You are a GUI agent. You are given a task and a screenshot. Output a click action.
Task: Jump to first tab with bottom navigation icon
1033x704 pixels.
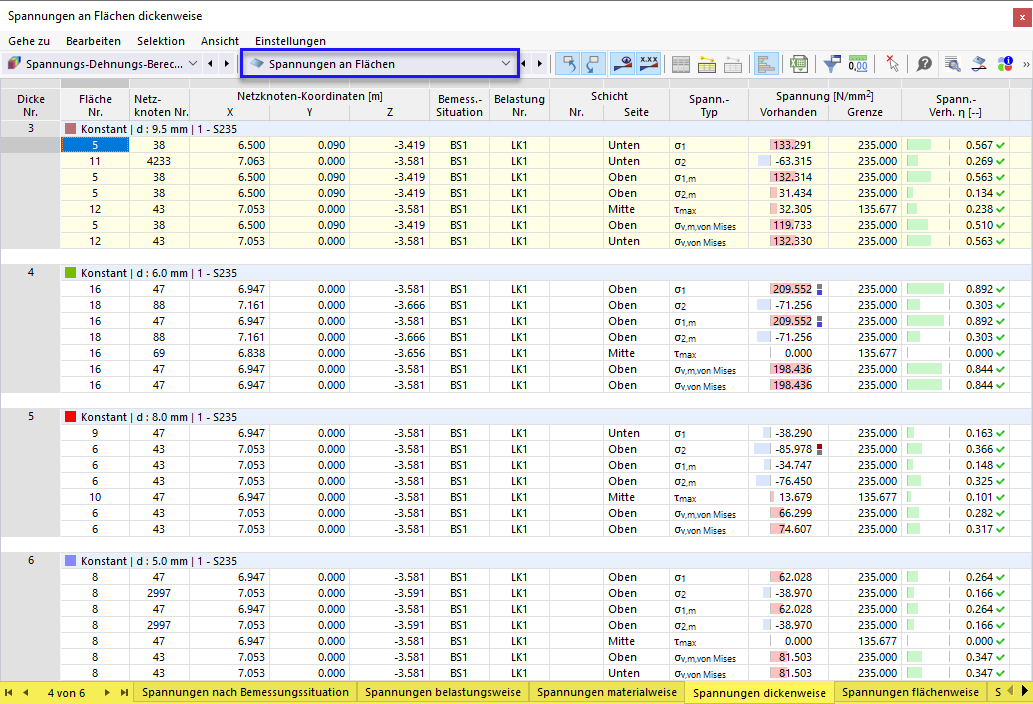tap(9, 692)
